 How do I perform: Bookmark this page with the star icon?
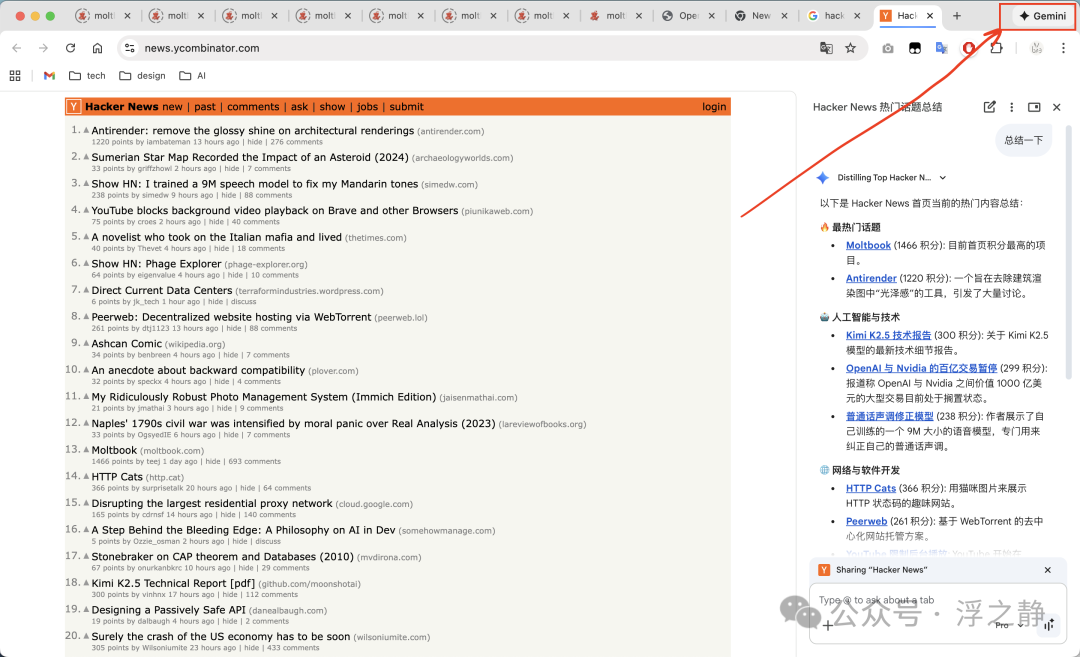tap(851, 48)
